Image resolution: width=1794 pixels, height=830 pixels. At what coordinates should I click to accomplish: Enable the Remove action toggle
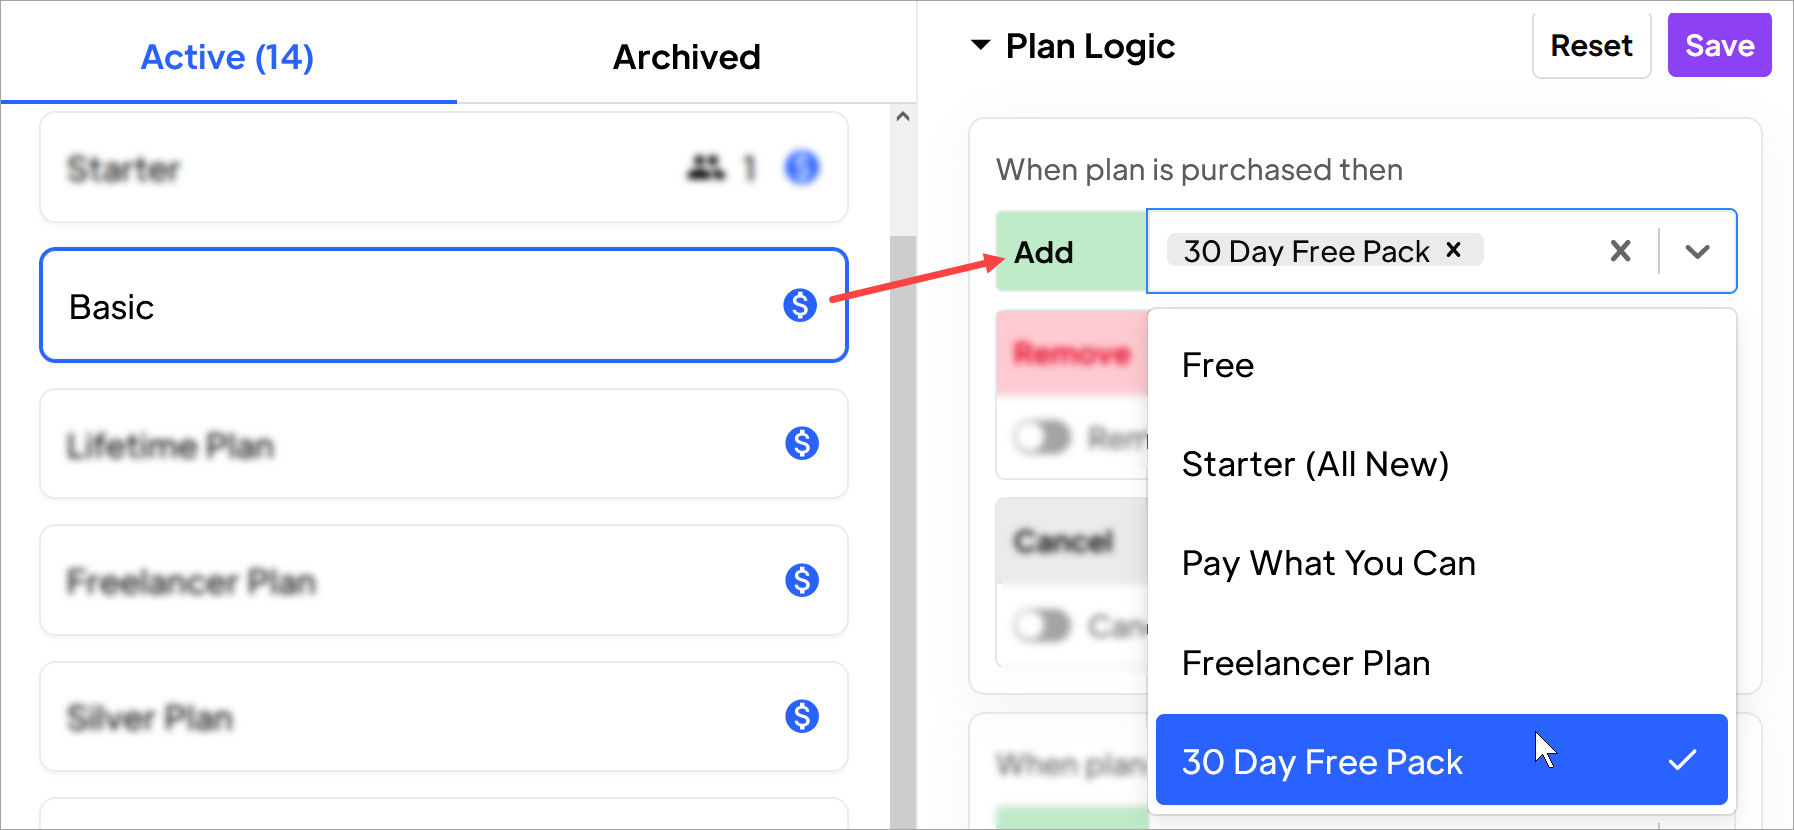(x=1042, y=437)
